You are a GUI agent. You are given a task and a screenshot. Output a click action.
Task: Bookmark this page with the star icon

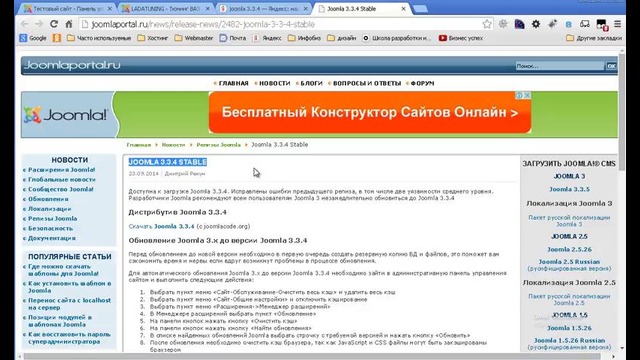487,24
